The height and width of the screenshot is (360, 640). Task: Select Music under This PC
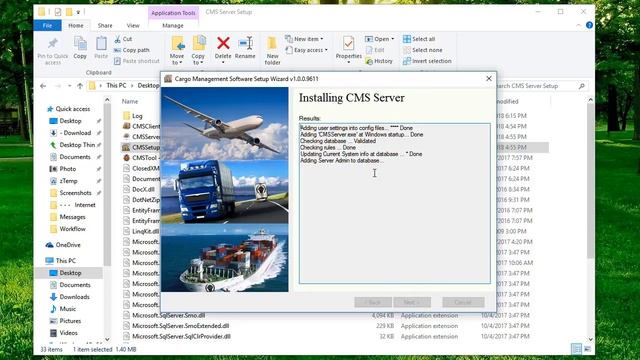pyautogui.click(x=68, y=309)
